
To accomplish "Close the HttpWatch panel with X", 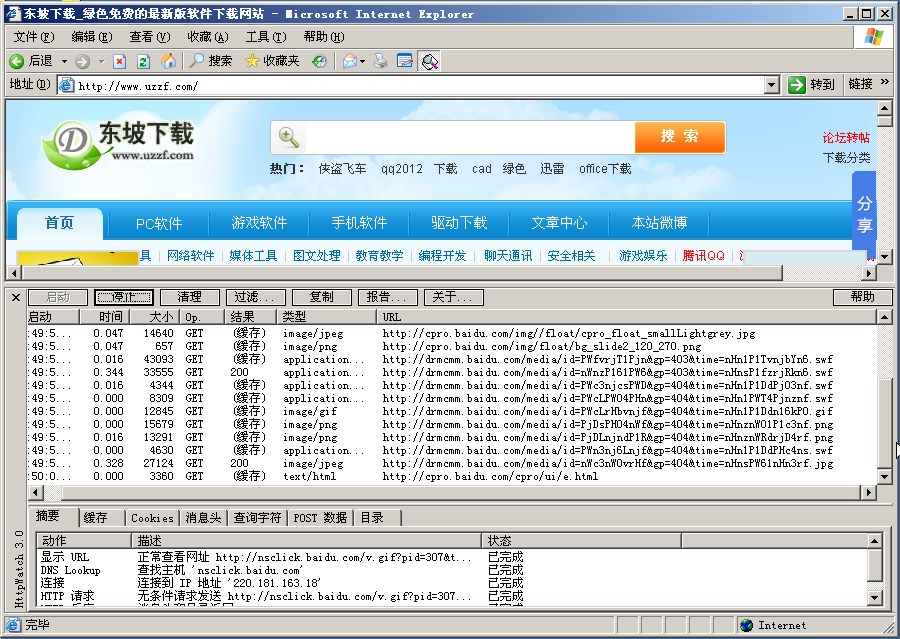I will coord(16,297).
